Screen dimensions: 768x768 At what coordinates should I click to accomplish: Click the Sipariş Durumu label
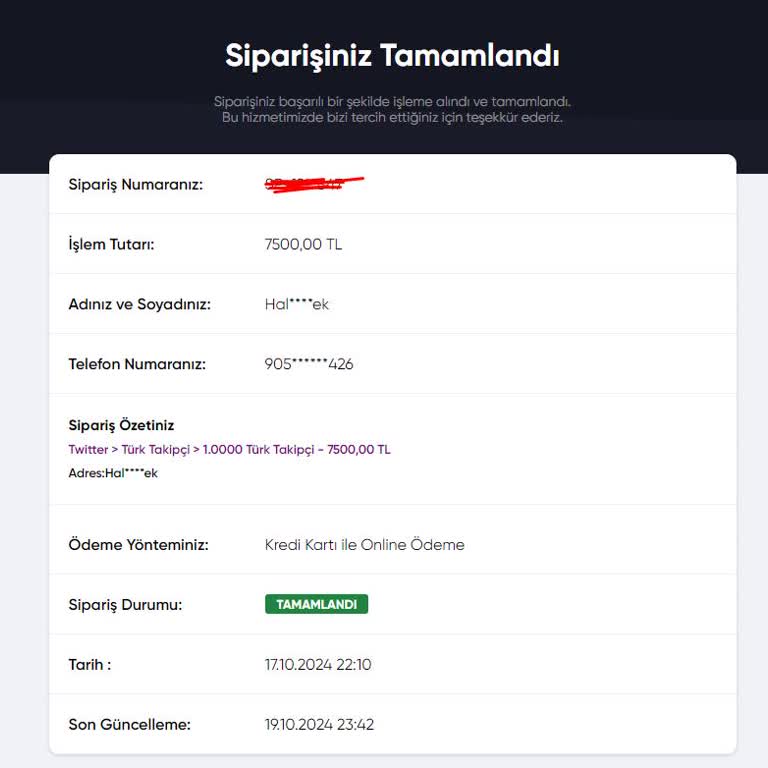(x=125, y=604)
